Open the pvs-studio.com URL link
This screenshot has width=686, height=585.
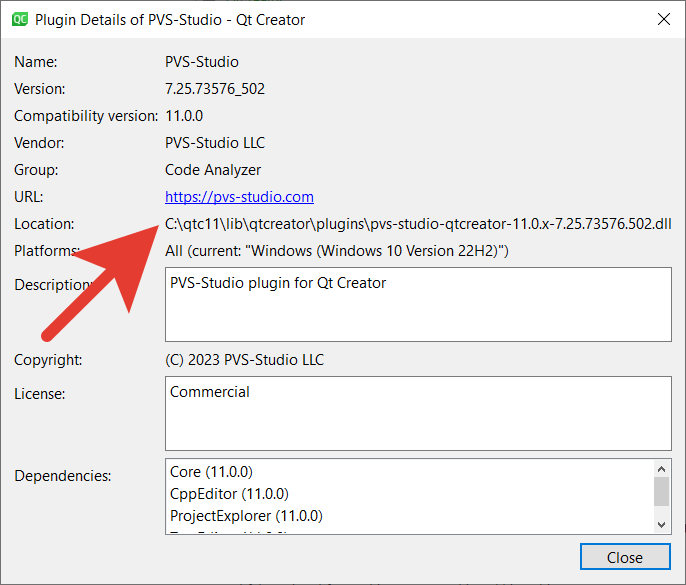click(239, 197)
